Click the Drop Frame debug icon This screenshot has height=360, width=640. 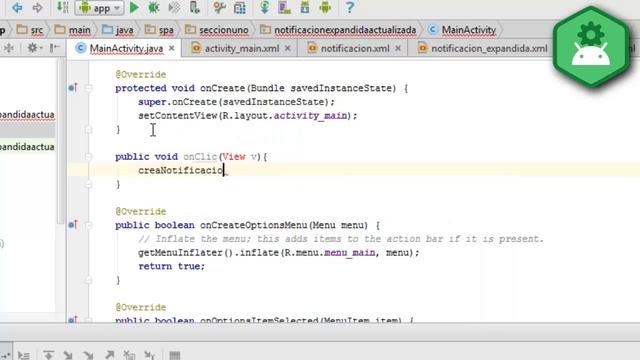click(x=129, y=355)
